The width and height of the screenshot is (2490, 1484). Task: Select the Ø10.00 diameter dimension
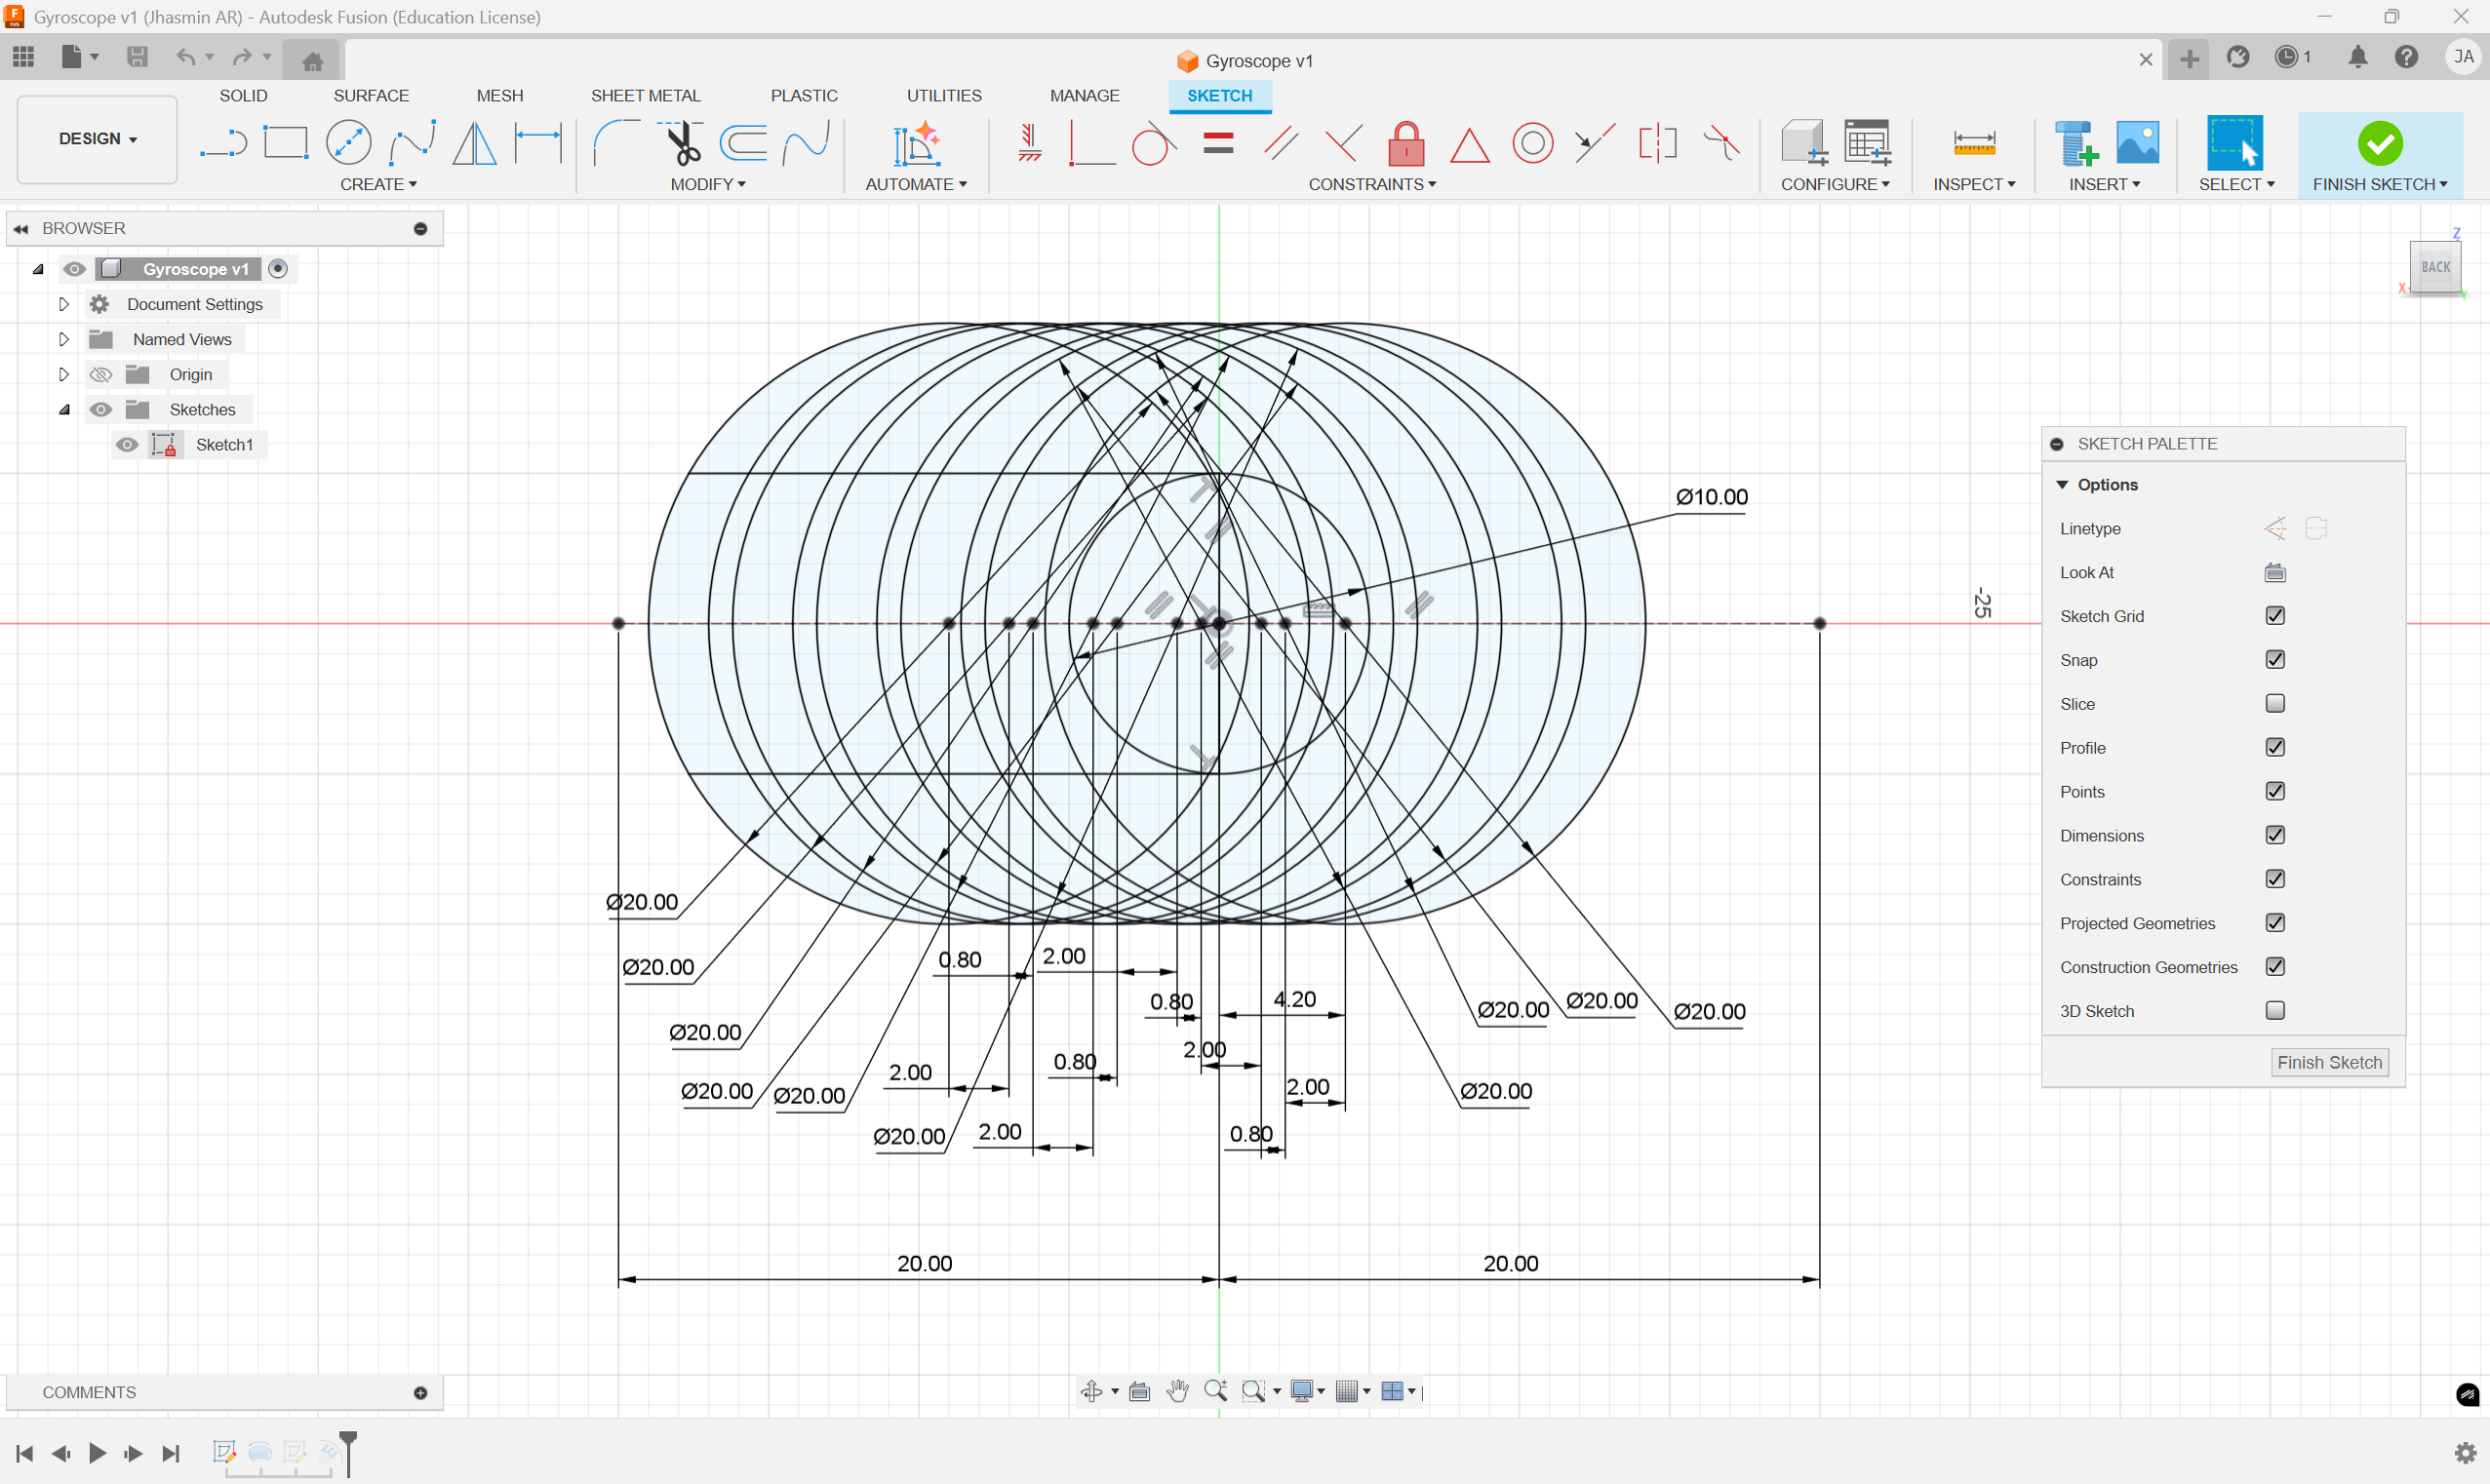(1711, 497)
